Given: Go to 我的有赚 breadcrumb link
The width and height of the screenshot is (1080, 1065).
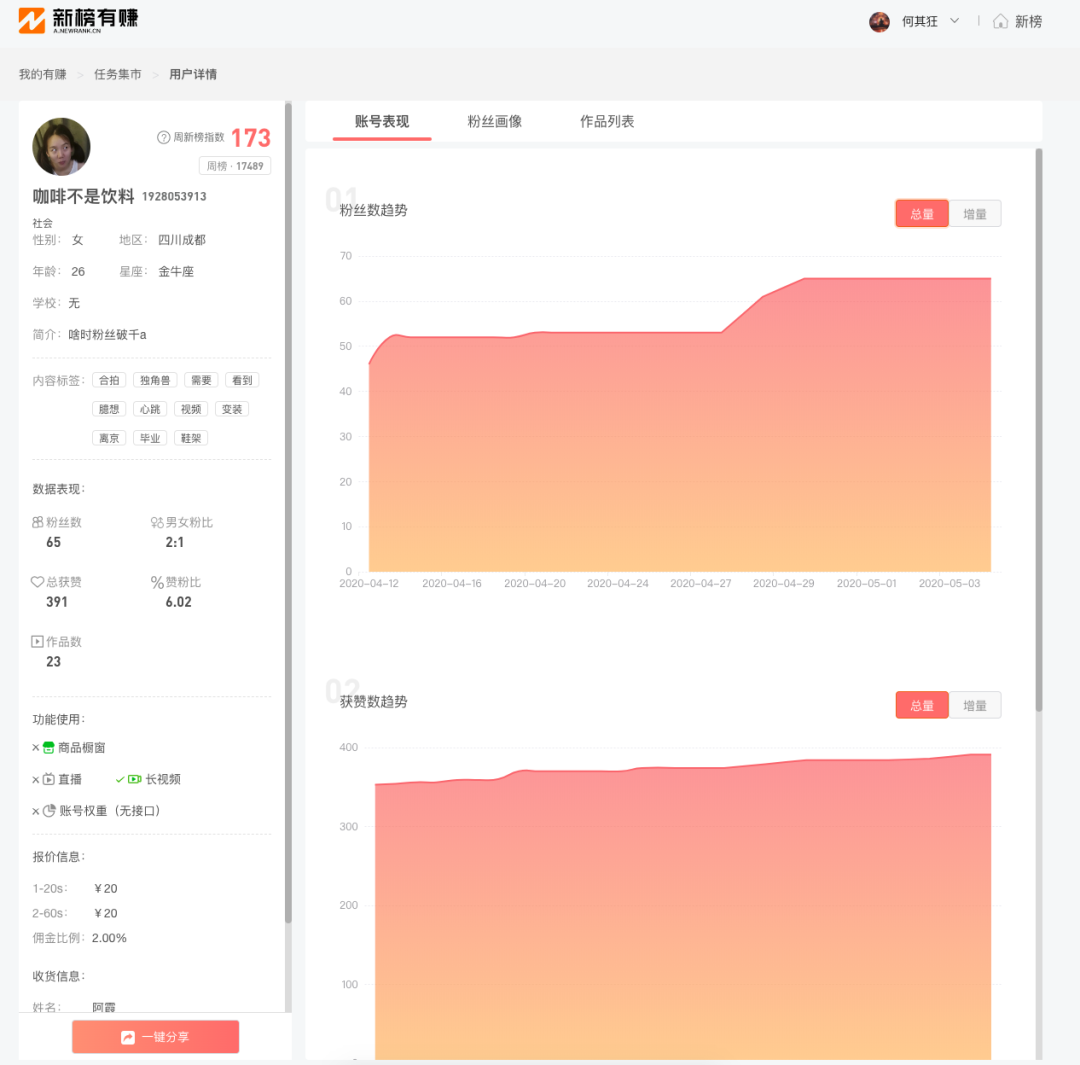Looking at the screenshot, I should click(x=42, y=74).
